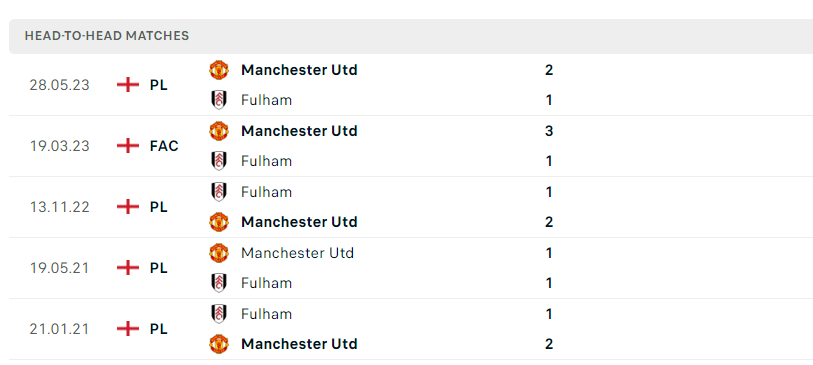Click Manchester Utd crest in 19.03.23 FA Cup match

point(219,131)
